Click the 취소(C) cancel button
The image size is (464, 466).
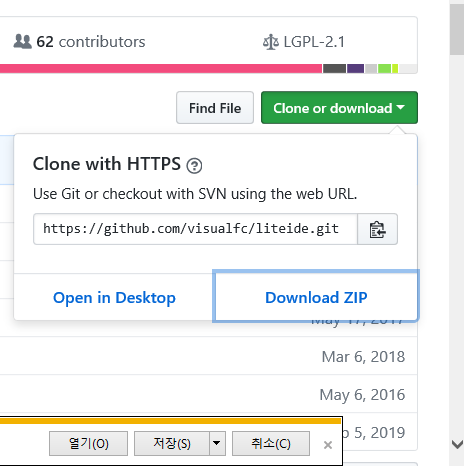271,443
